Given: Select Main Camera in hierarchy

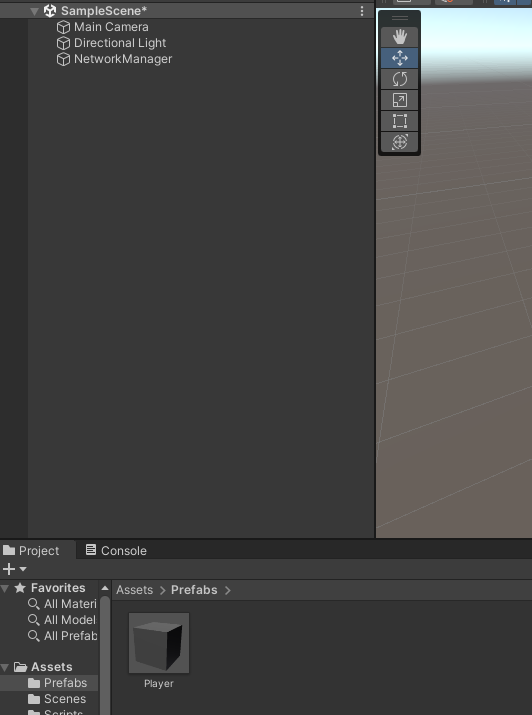Looking at the screenshot, I should tap(111, 27).
